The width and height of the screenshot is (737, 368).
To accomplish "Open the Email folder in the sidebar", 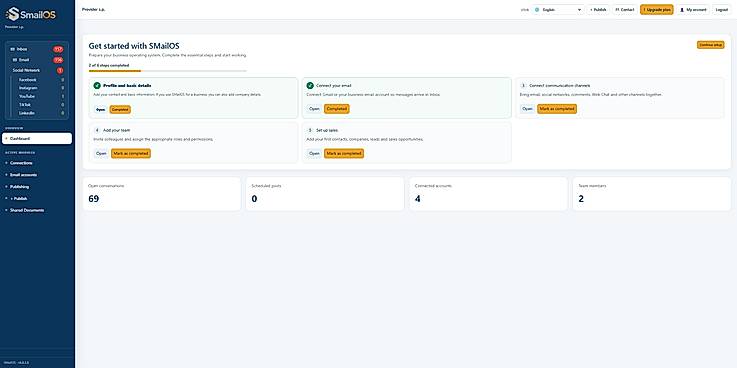I will tap(37, 60).
